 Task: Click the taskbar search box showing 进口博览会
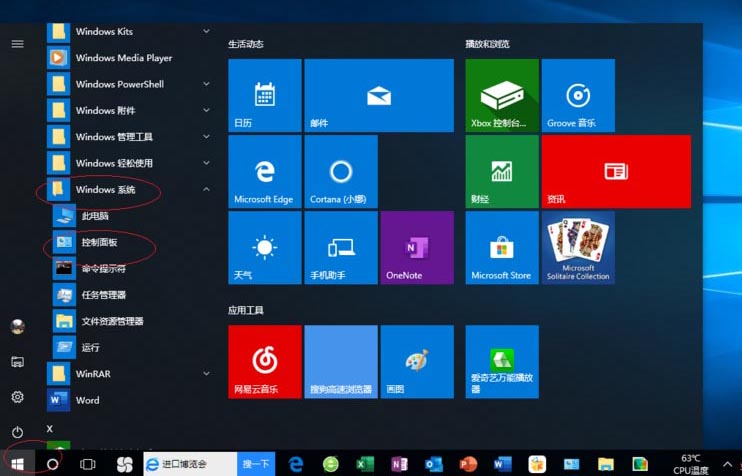pos(190,464)
